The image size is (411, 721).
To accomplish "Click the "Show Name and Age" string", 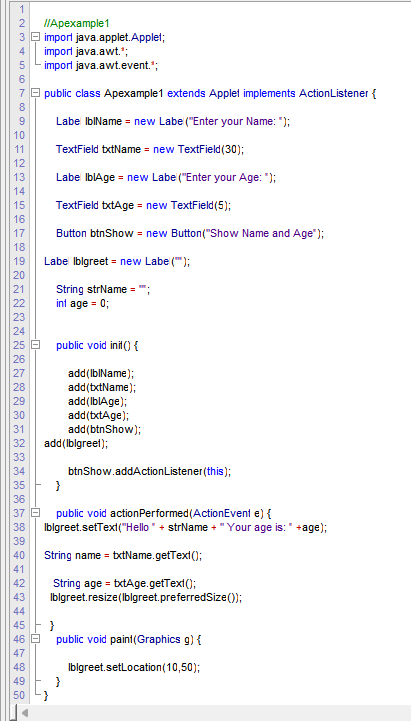I will coord(261,233).
